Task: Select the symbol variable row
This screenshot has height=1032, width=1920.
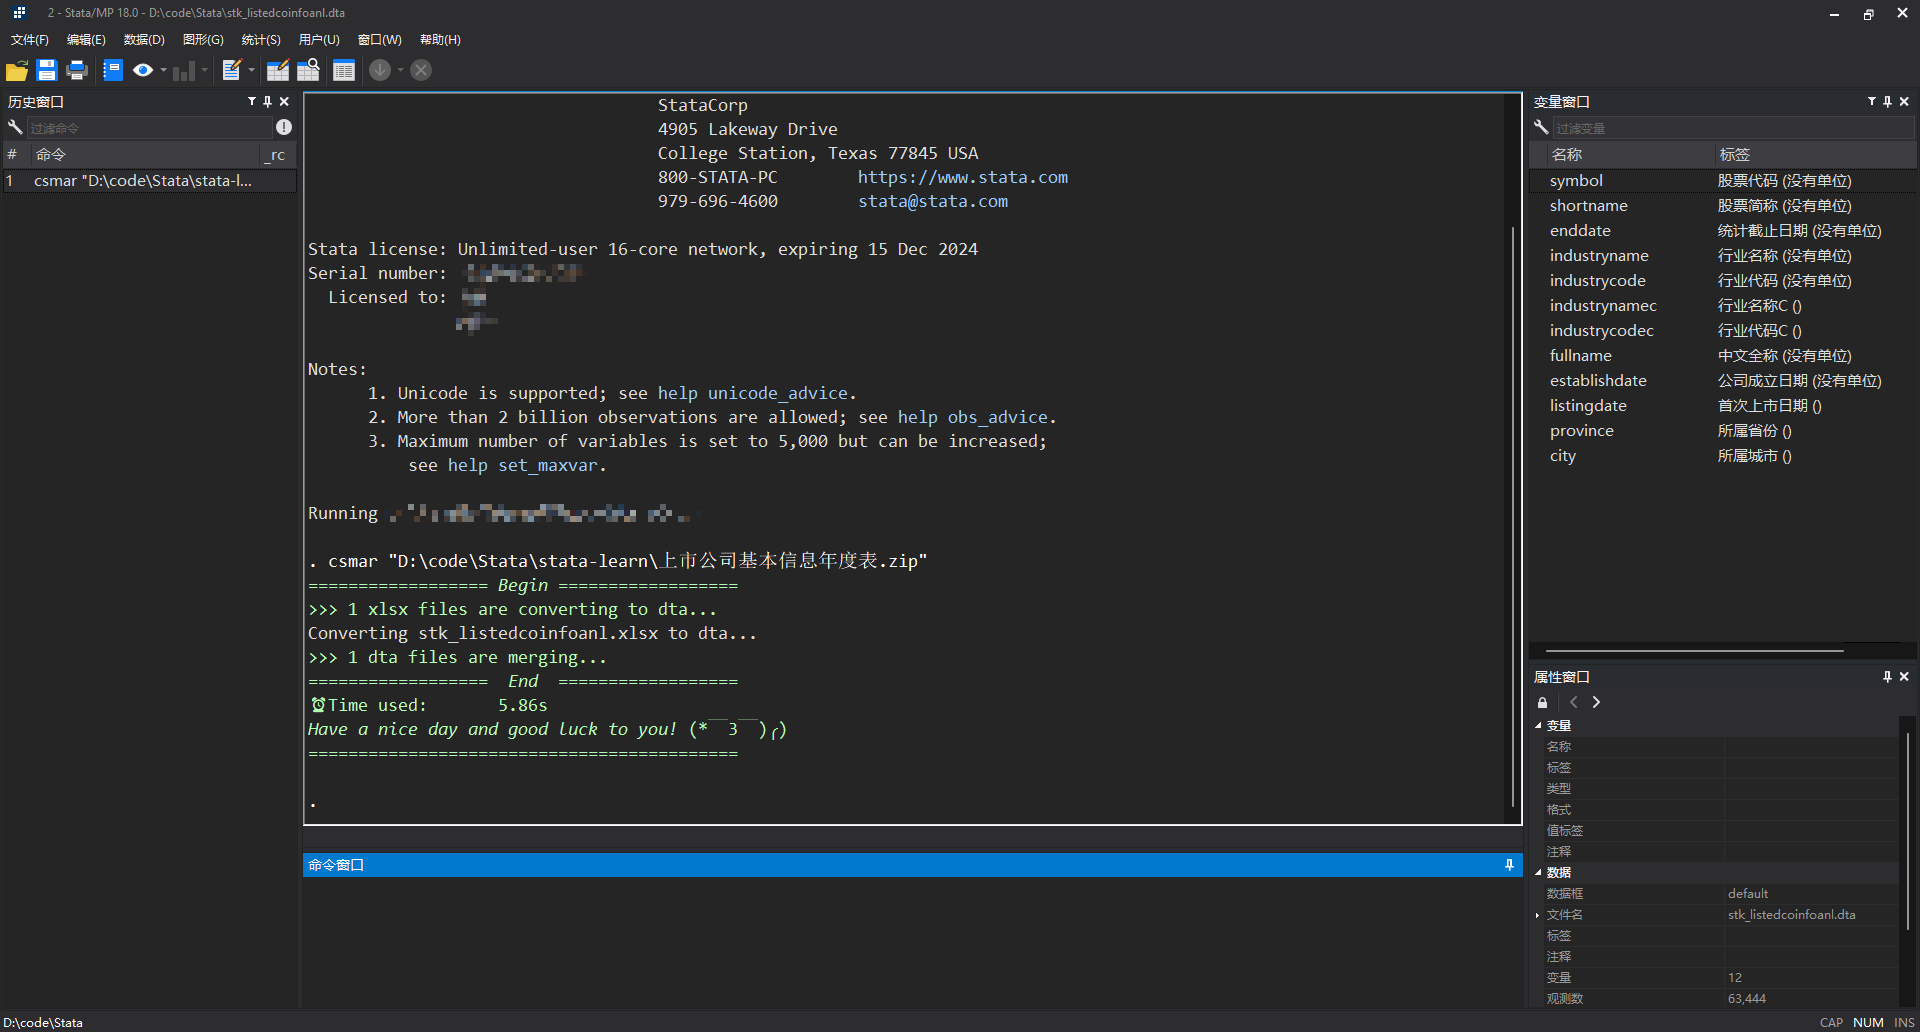Action: [1722, 181]
